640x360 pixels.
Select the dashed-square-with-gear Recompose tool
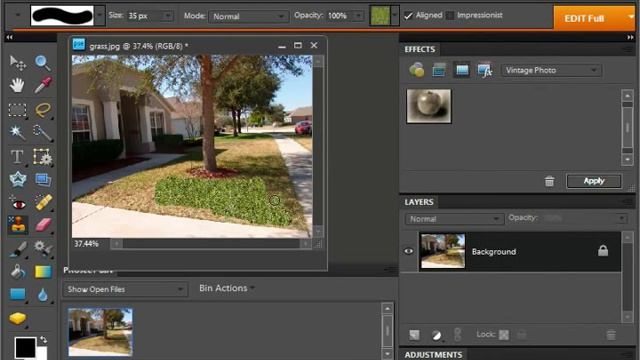coord(42,156)
